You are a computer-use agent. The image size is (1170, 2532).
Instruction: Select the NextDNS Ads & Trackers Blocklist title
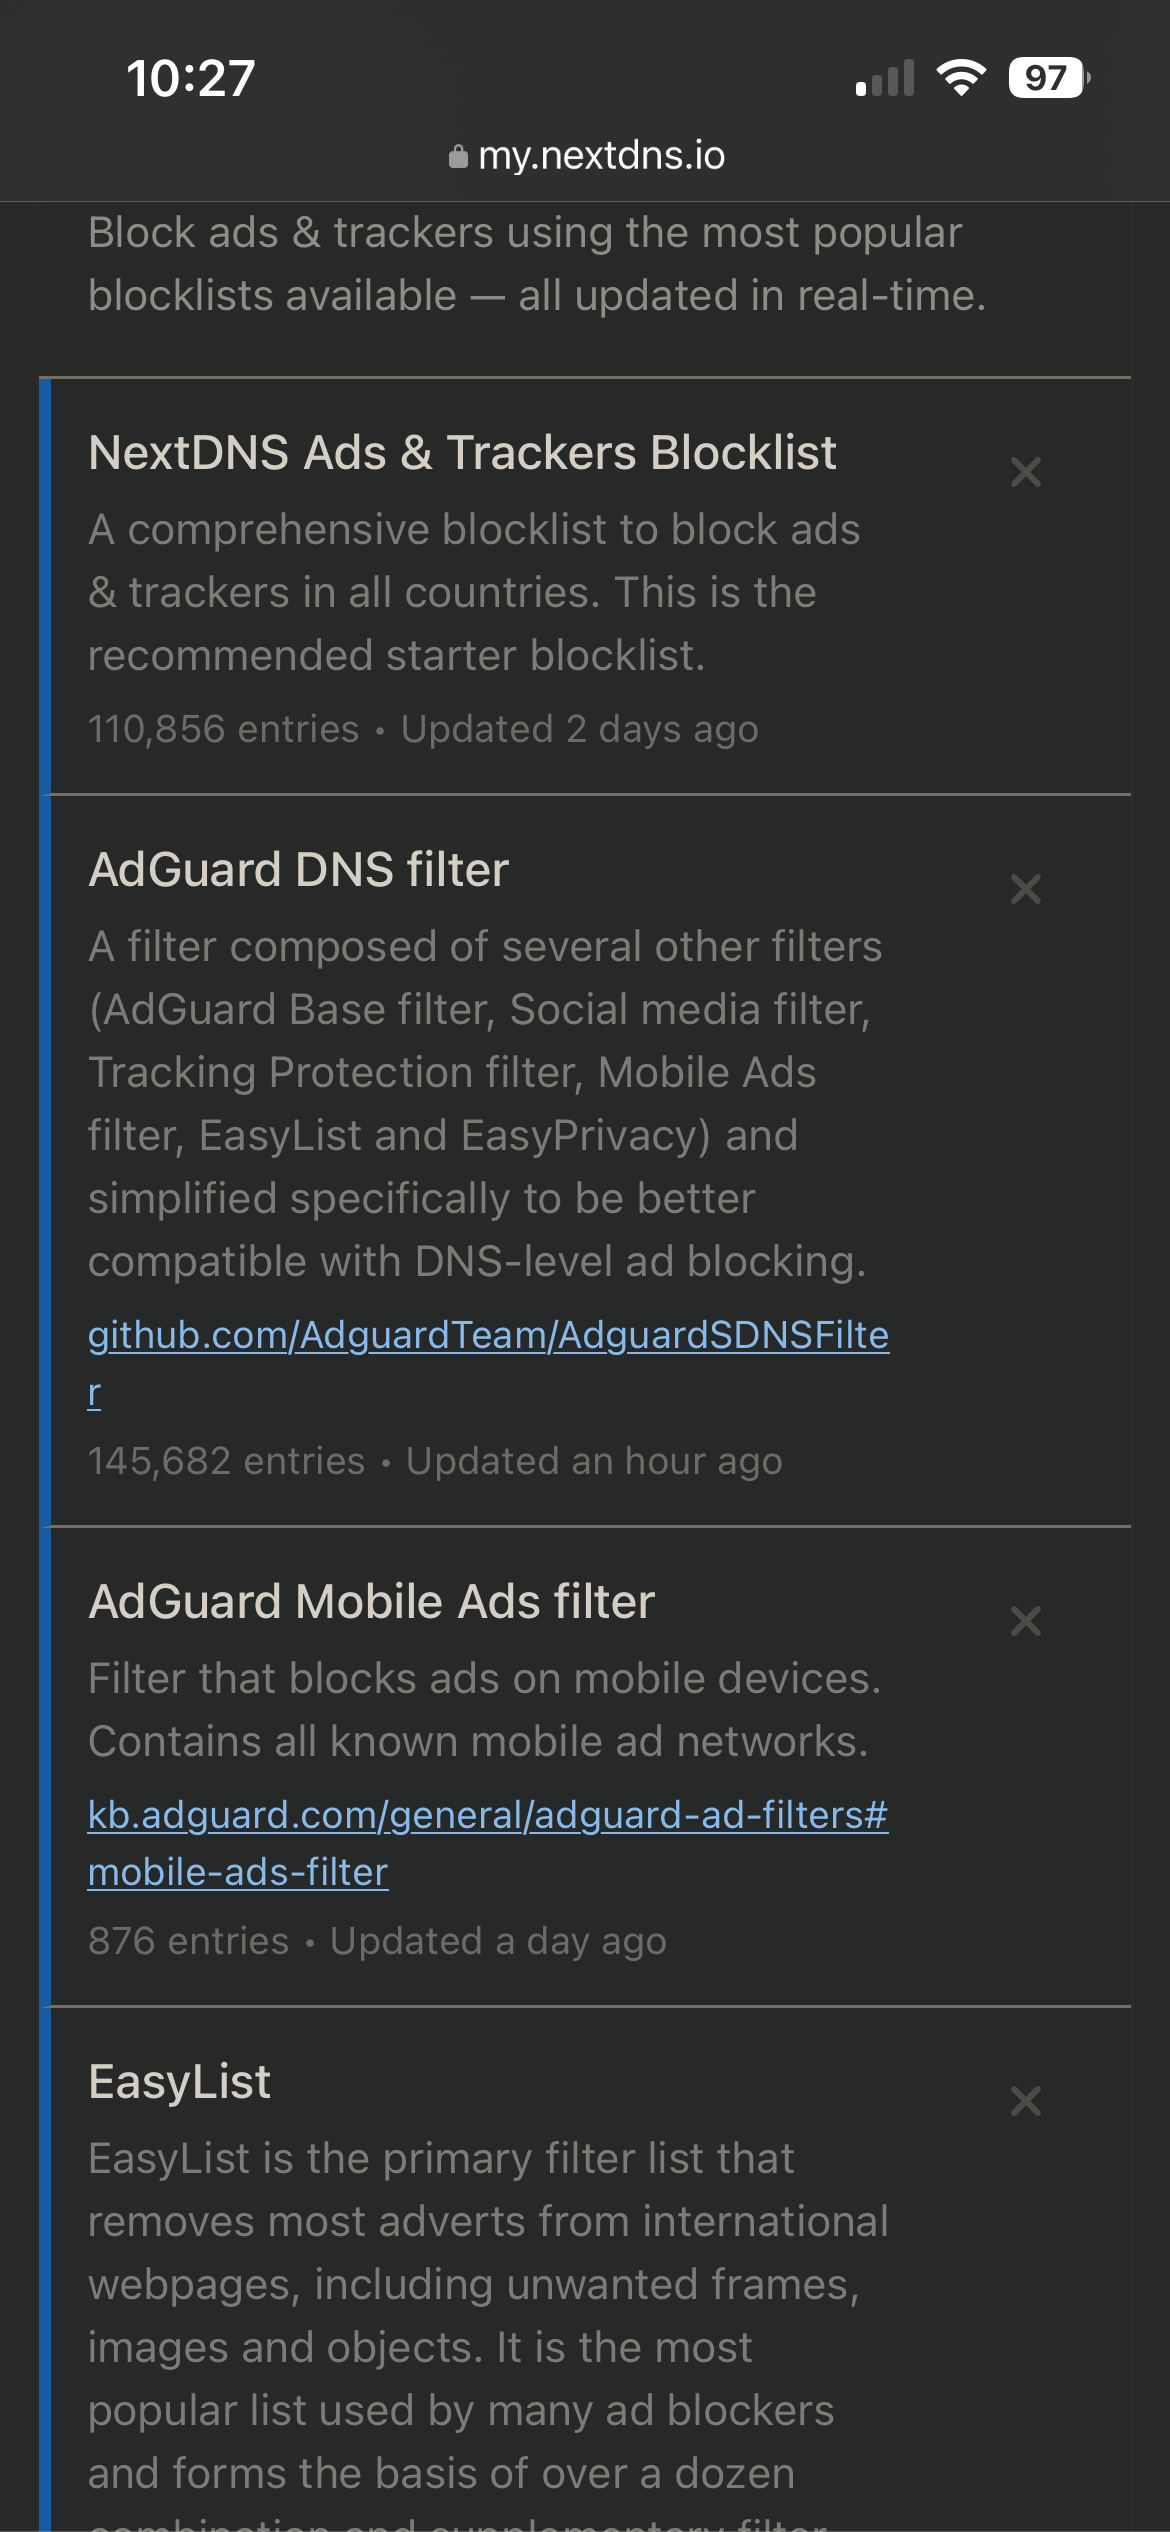tap(462, 453)
